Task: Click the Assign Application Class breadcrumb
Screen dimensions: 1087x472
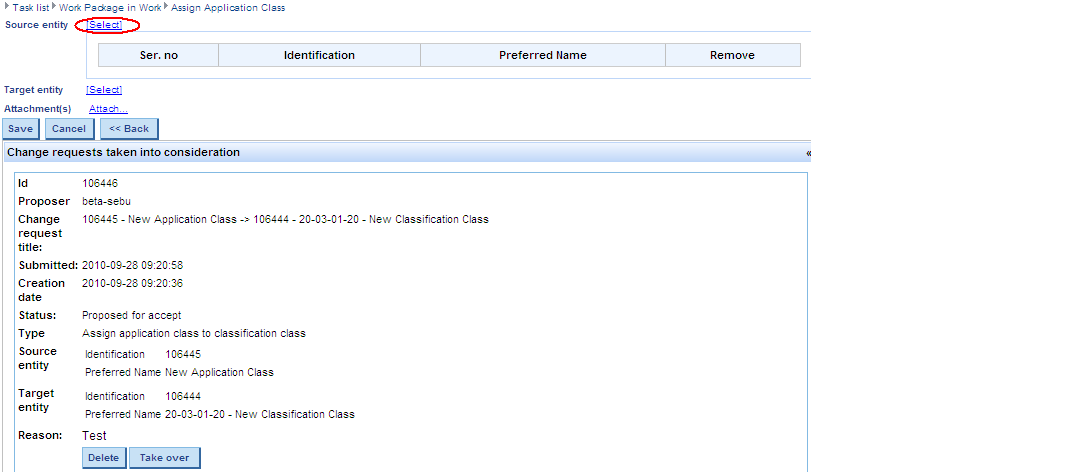Action: click(x=227, y=7)
